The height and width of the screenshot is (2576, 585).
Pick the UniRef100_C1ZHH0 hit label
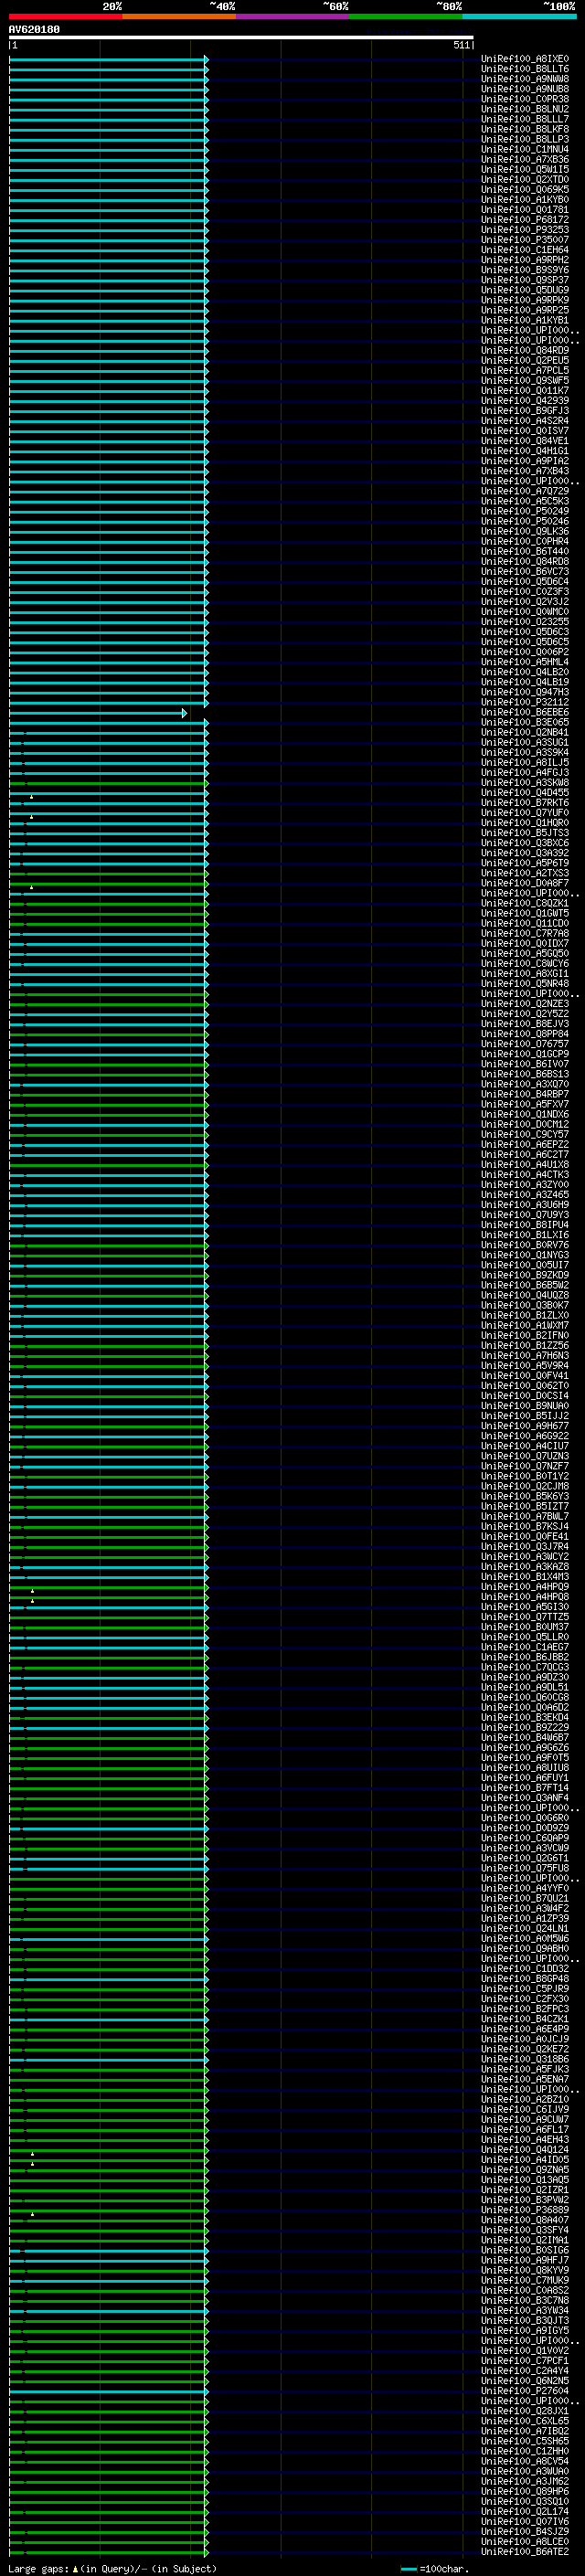(x=525, y=2452)
